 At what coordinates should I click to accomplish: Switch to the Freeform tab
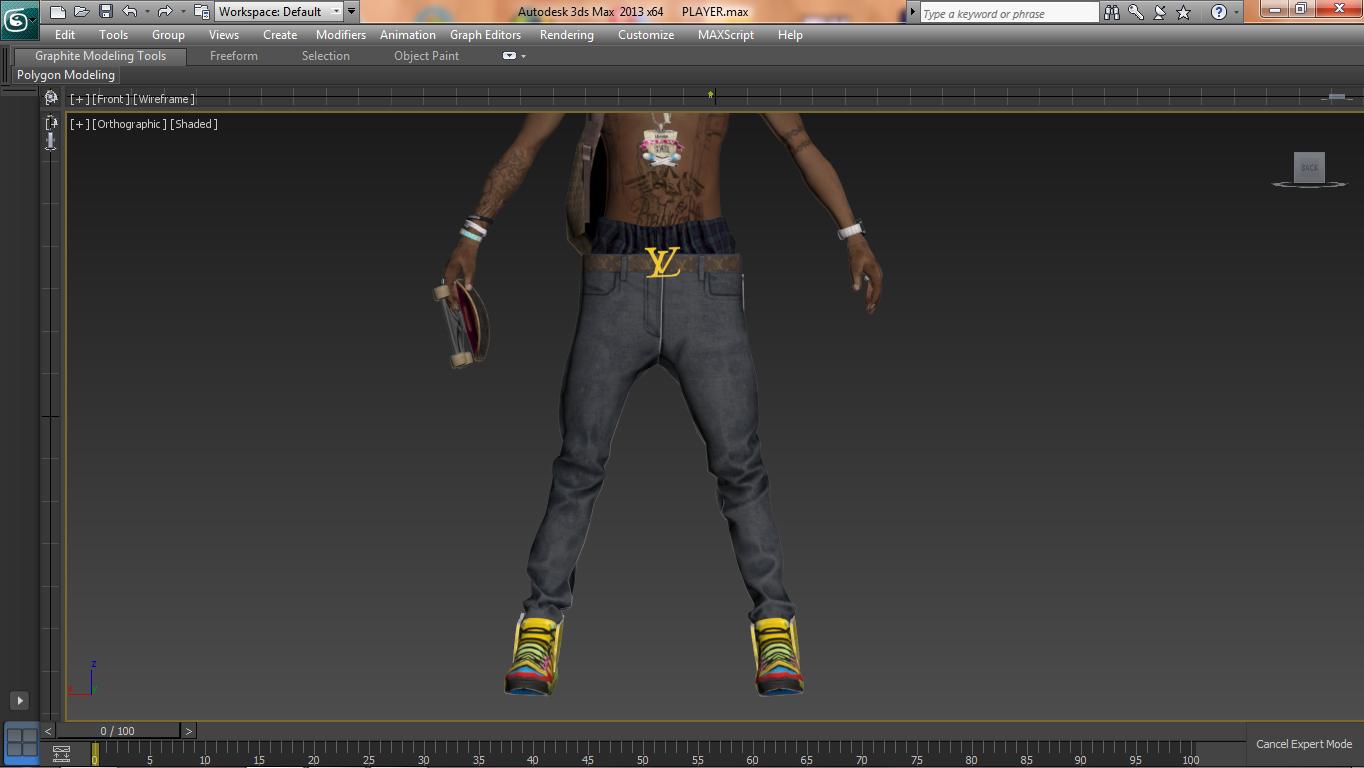(234, 56)
